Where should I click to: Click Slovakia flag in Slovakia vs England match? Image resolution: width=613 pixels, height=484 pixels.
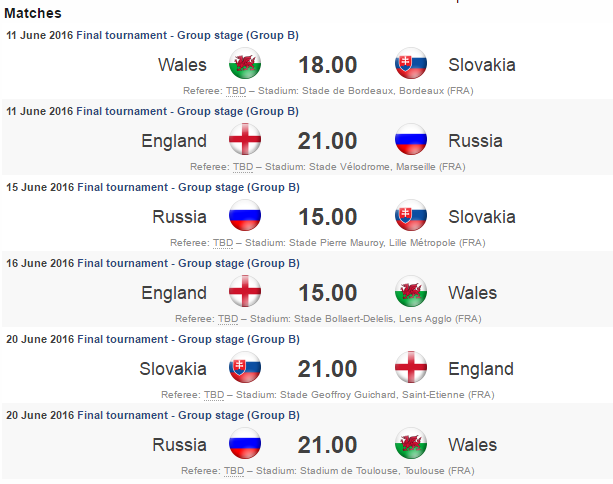pyautogui.click(x=245, y=369)
